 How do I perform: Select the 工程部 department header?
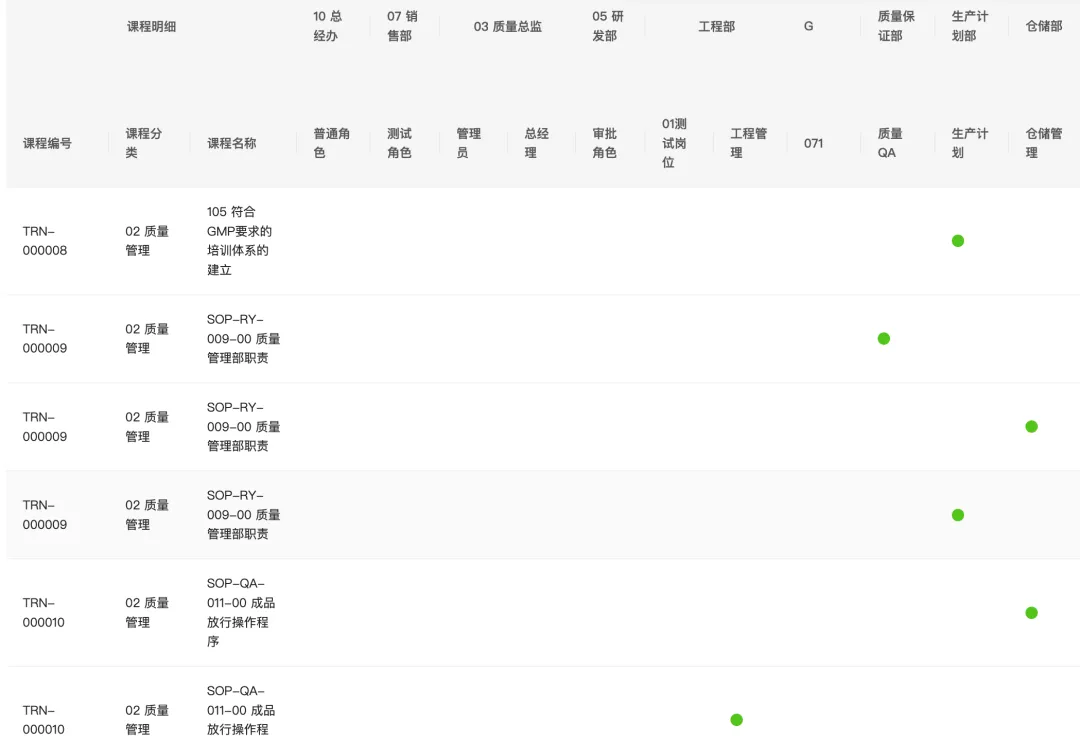coord(716,26)
